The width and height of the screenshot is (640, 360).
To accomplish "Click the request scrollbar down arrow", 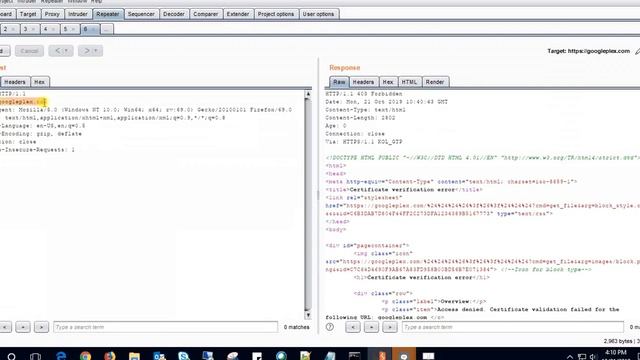I will coord(308,315).
